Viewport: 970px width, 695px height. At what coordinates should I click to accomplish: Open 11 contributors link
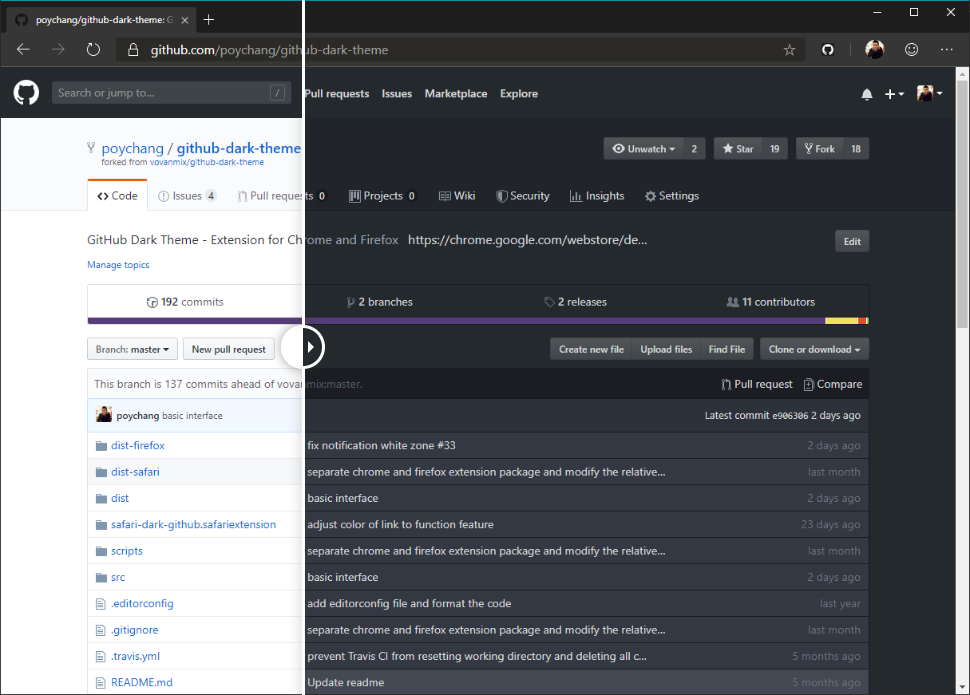click(771, 302)
